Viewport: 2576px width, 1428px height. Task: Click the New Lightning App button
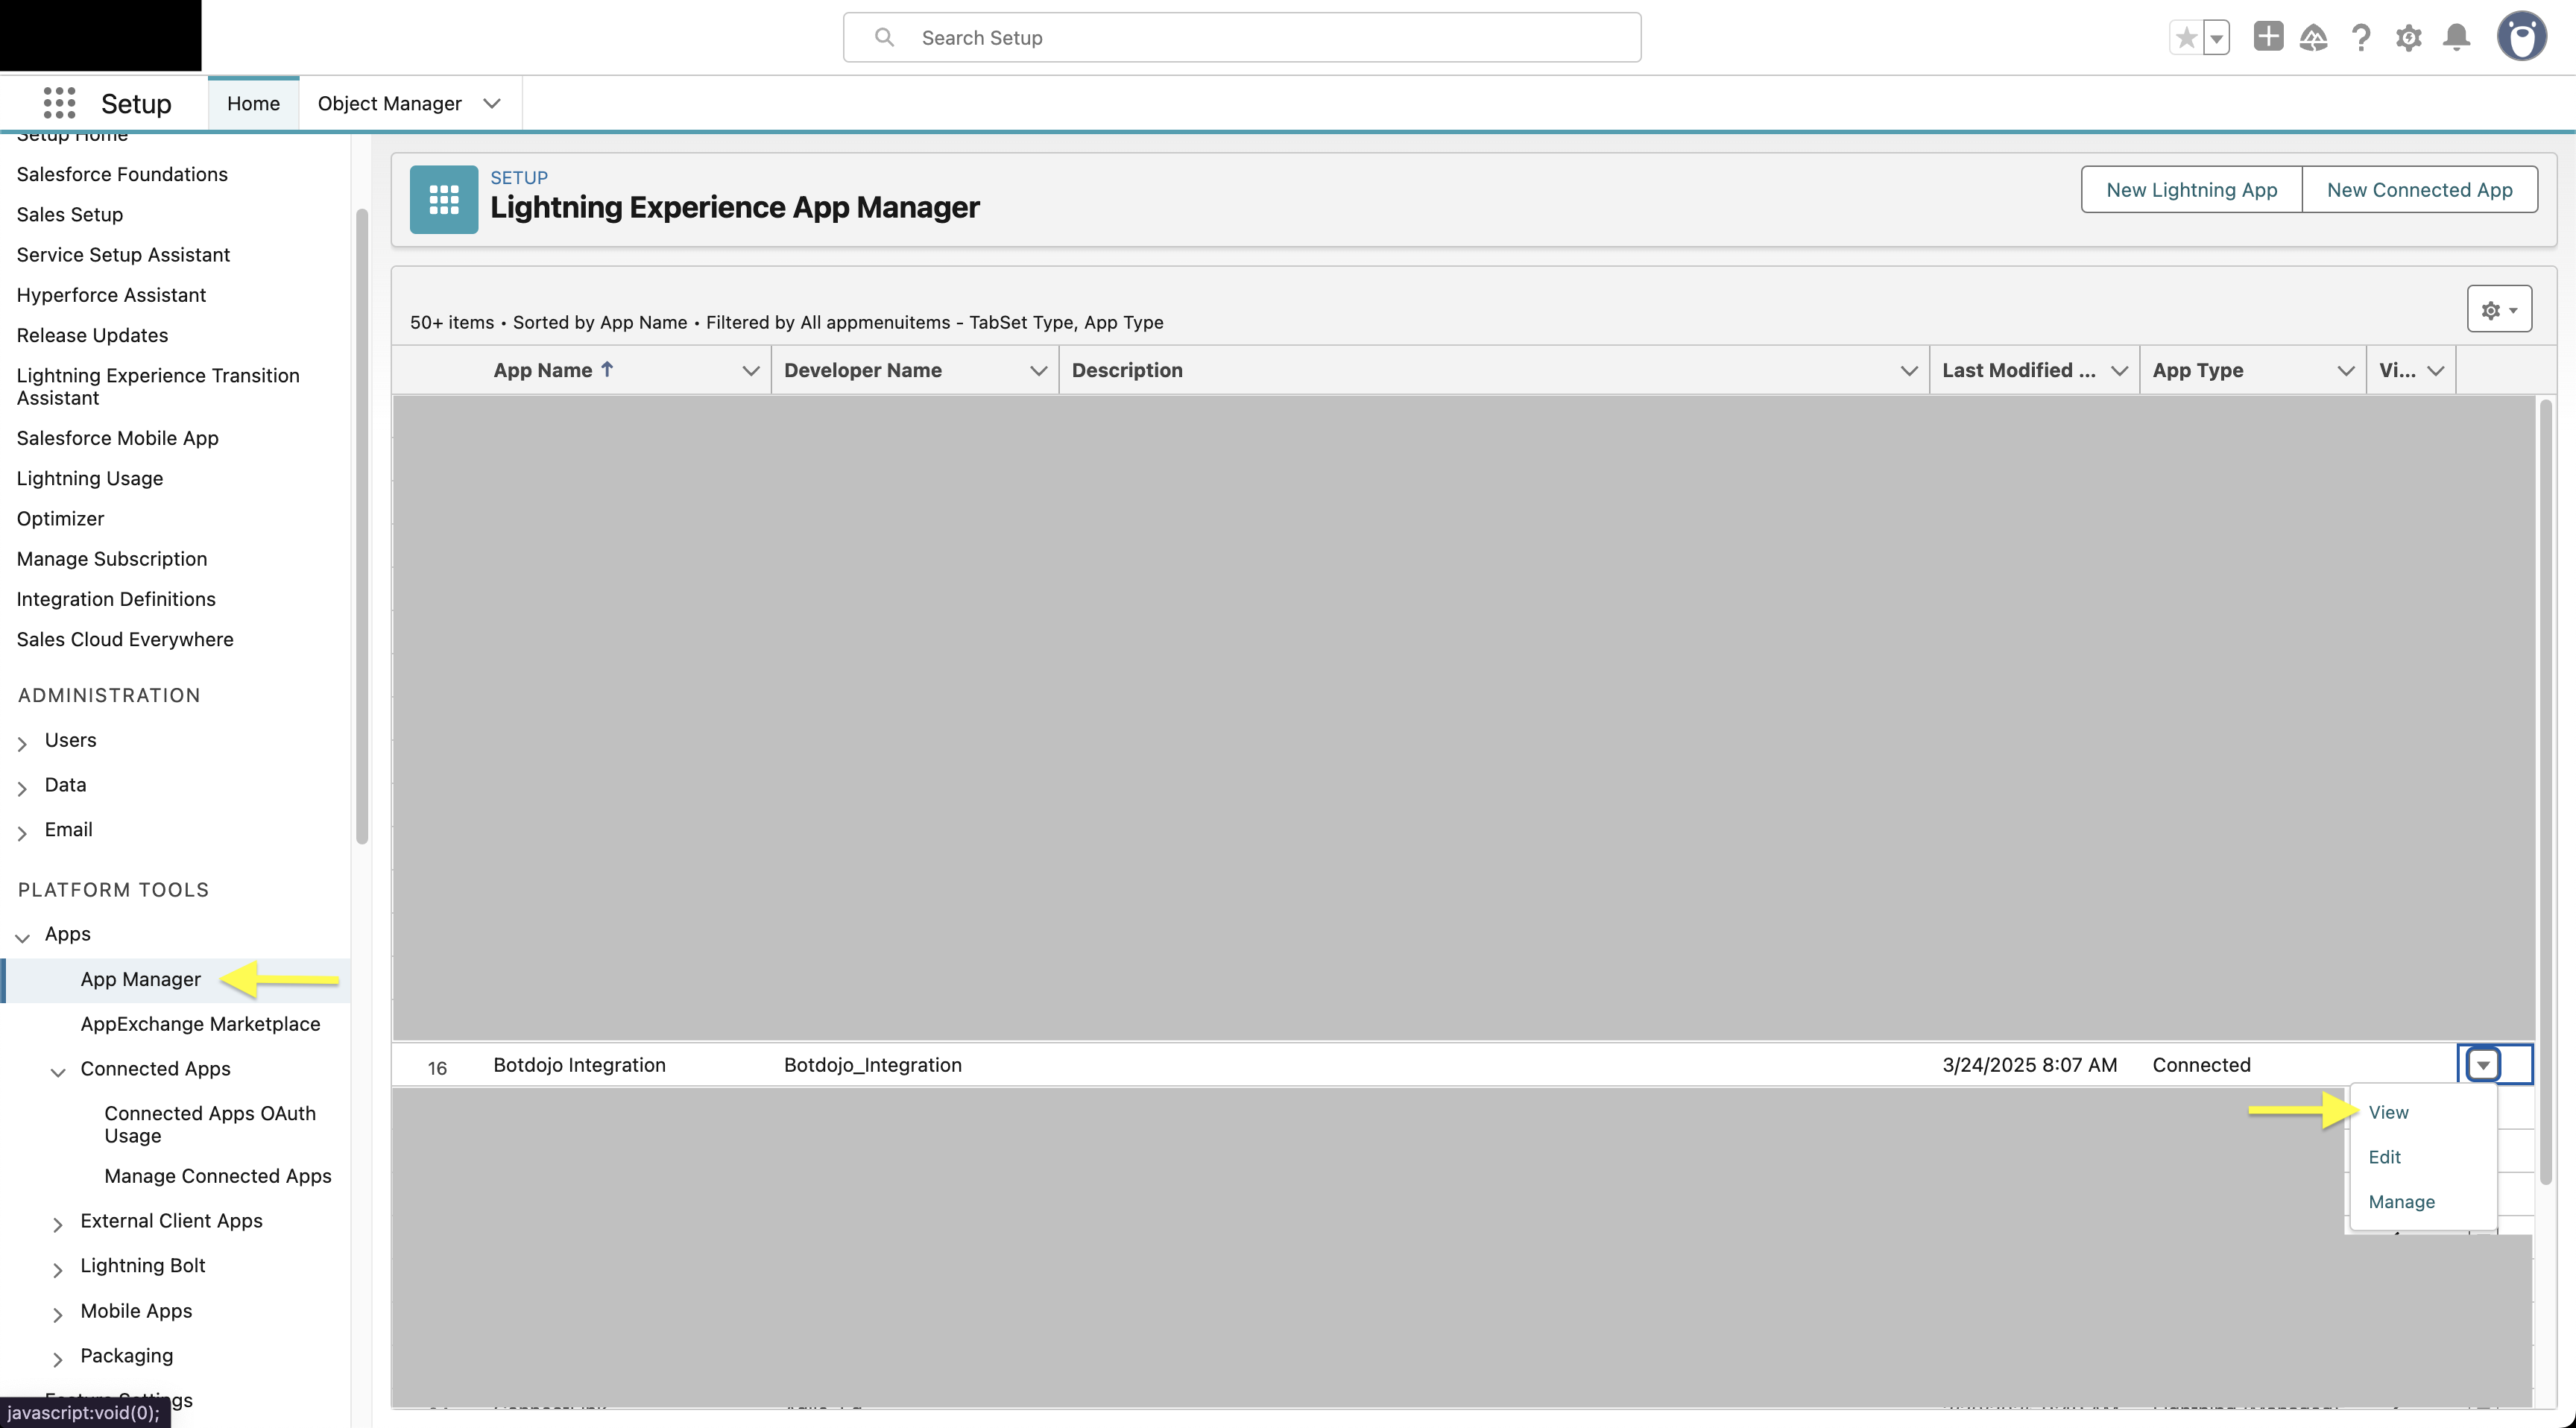tap(2191, 189)
